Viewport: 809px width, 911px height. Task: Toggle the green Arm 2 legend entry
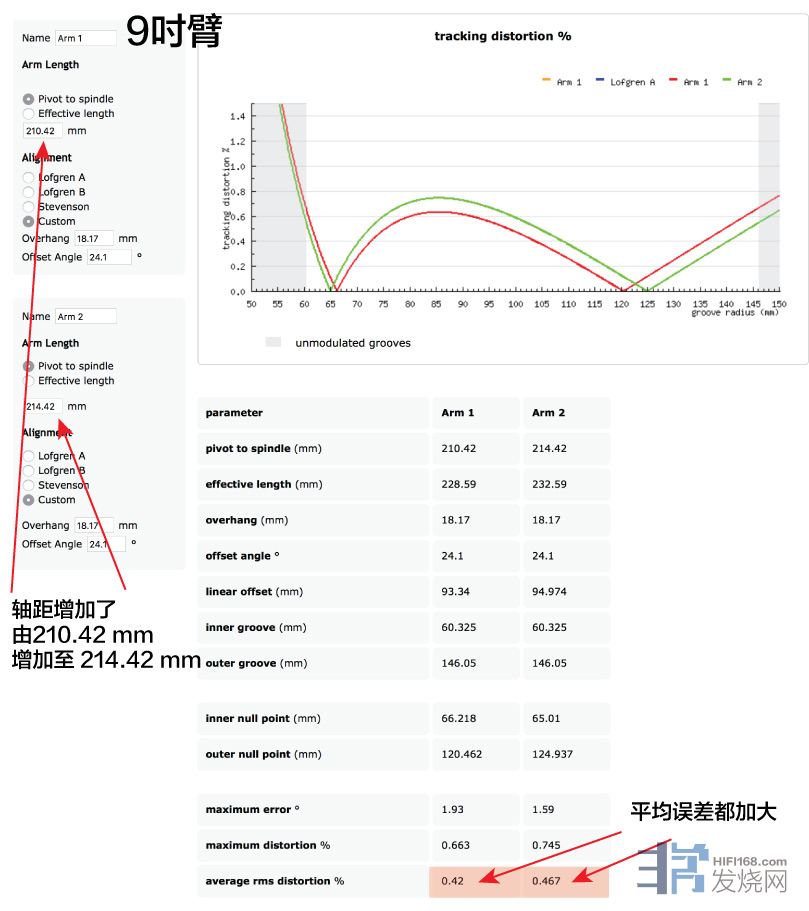[742, 82]
